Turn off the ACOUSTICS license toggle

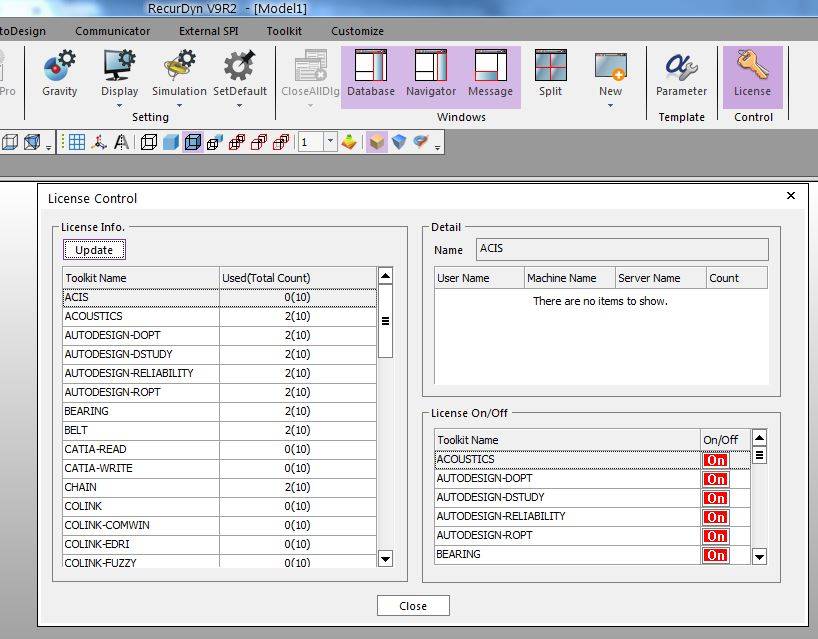[716, 460]
